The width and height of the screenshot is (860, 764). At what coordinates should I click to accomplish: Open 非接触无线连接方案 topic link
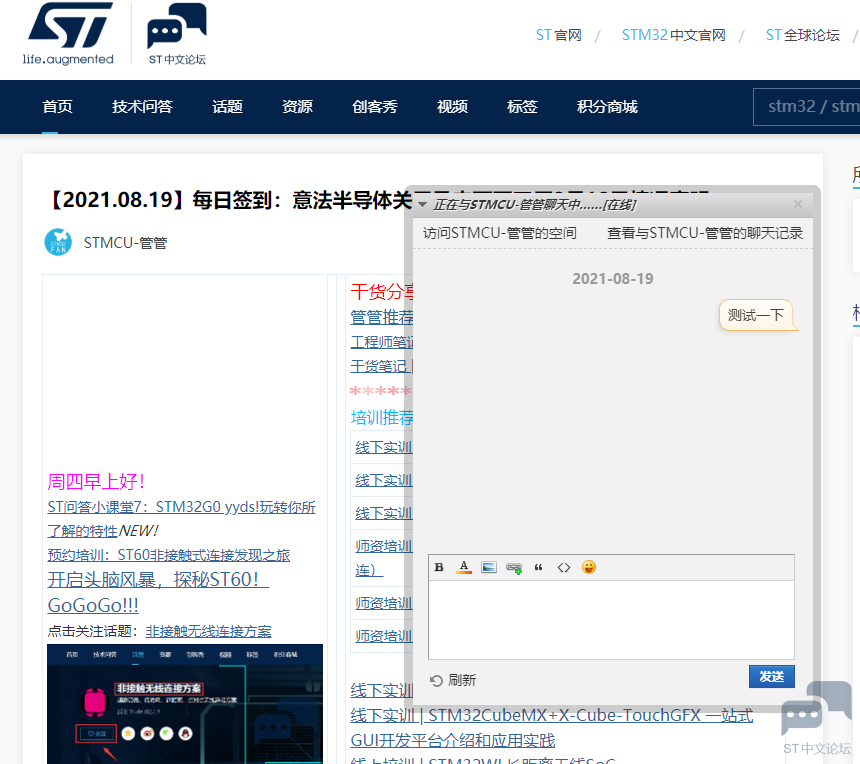click(x=208, y=631)
